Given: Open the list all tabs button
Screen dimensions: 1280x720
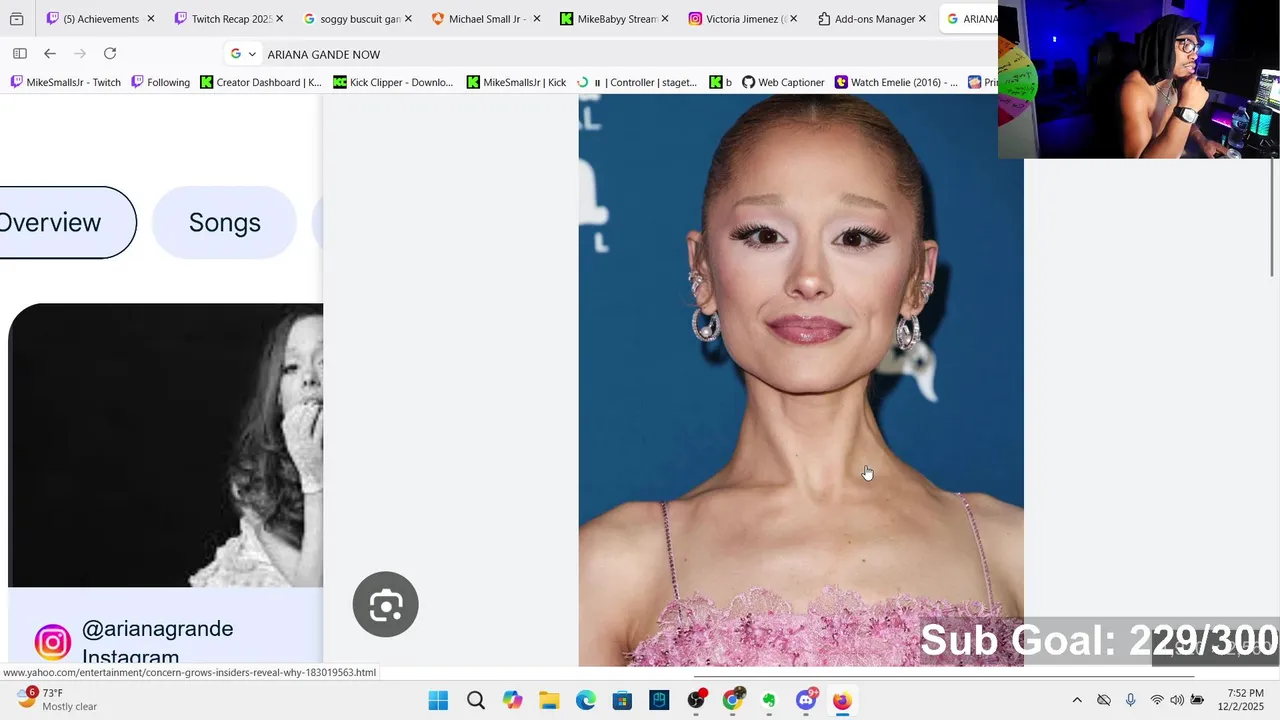Looking at the screenshot, I should coord(16,19).
